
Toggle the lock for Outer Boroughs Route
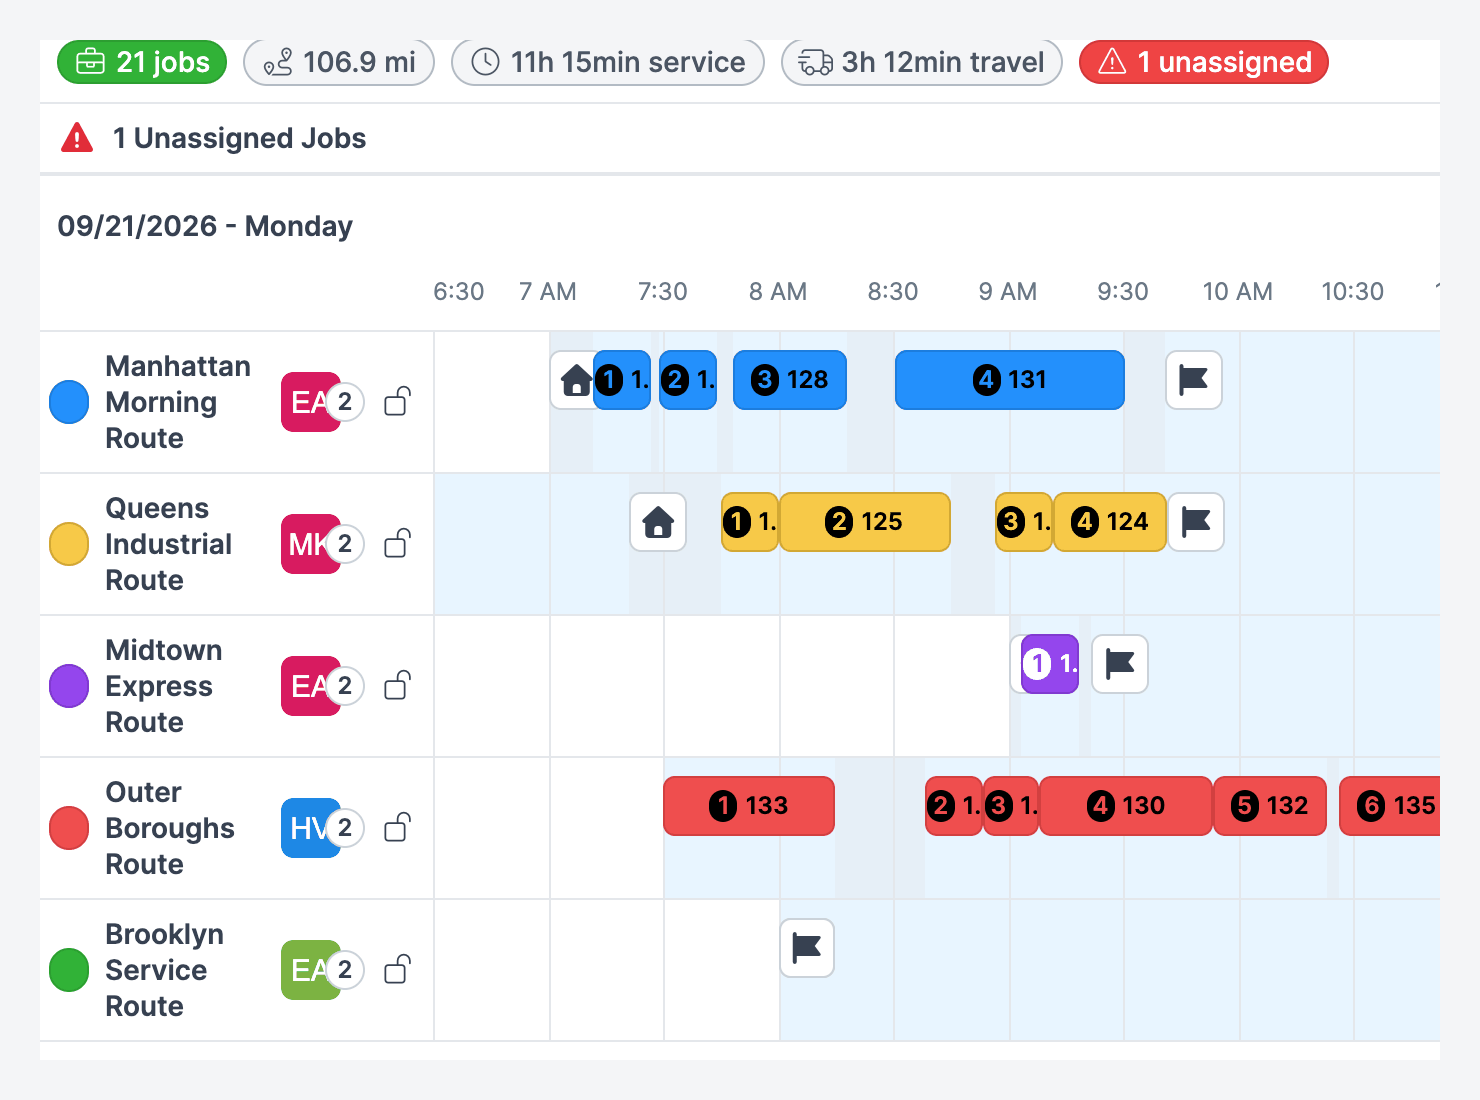point(397,828)
